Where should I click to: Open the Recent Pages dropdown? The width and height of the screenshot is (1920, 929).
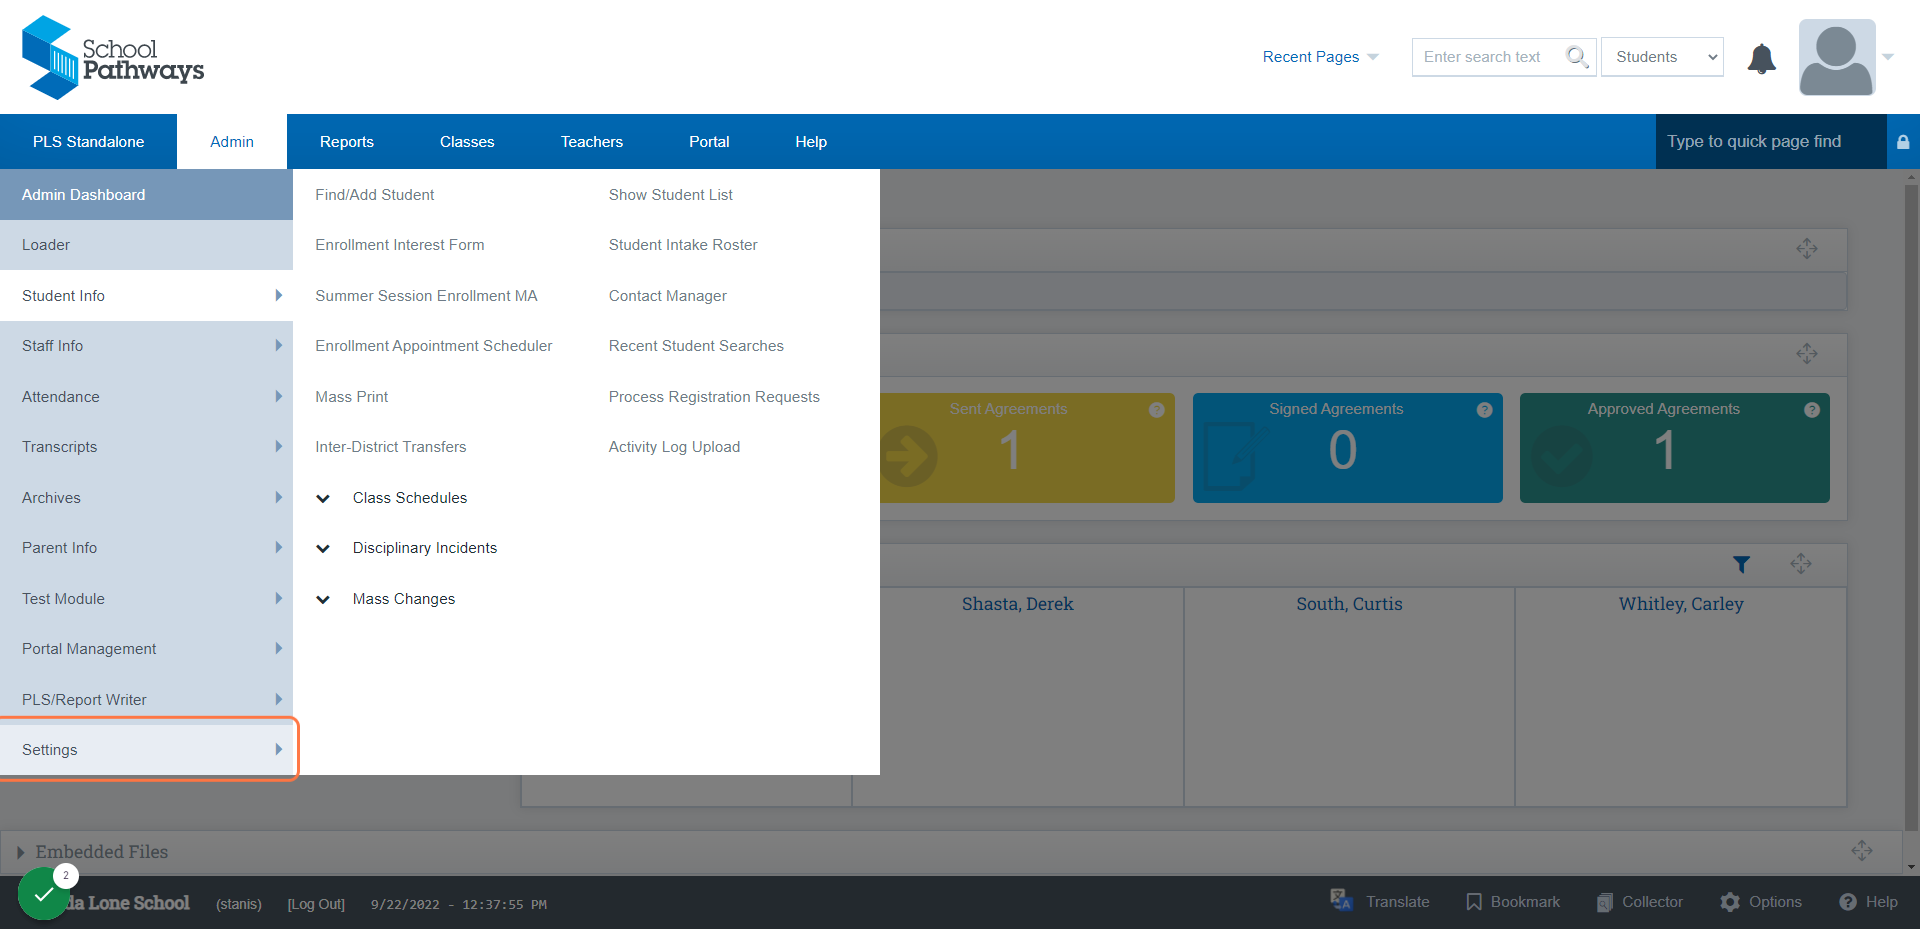coord(1320,57)
